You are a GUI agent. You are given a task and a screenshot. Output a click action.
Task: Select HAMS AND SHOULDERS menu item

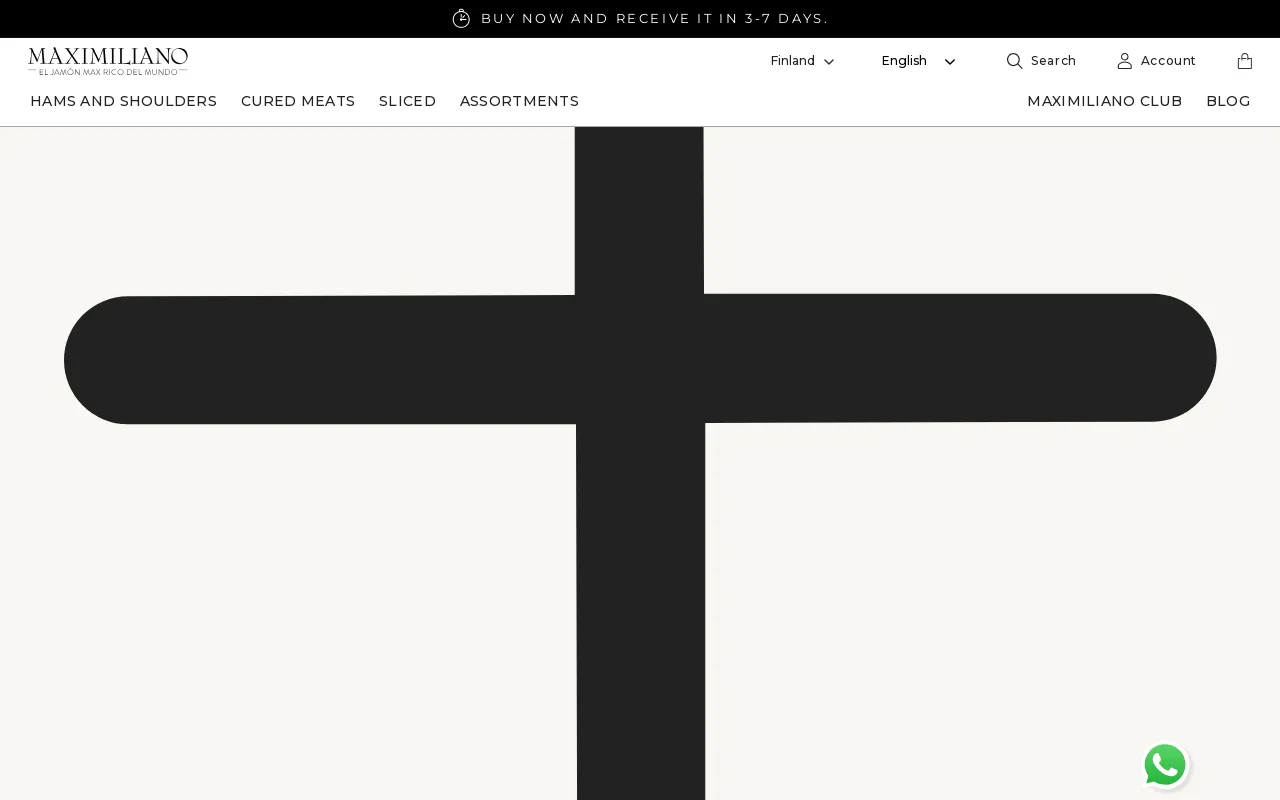pyautogui.click(x=123, y=101)
